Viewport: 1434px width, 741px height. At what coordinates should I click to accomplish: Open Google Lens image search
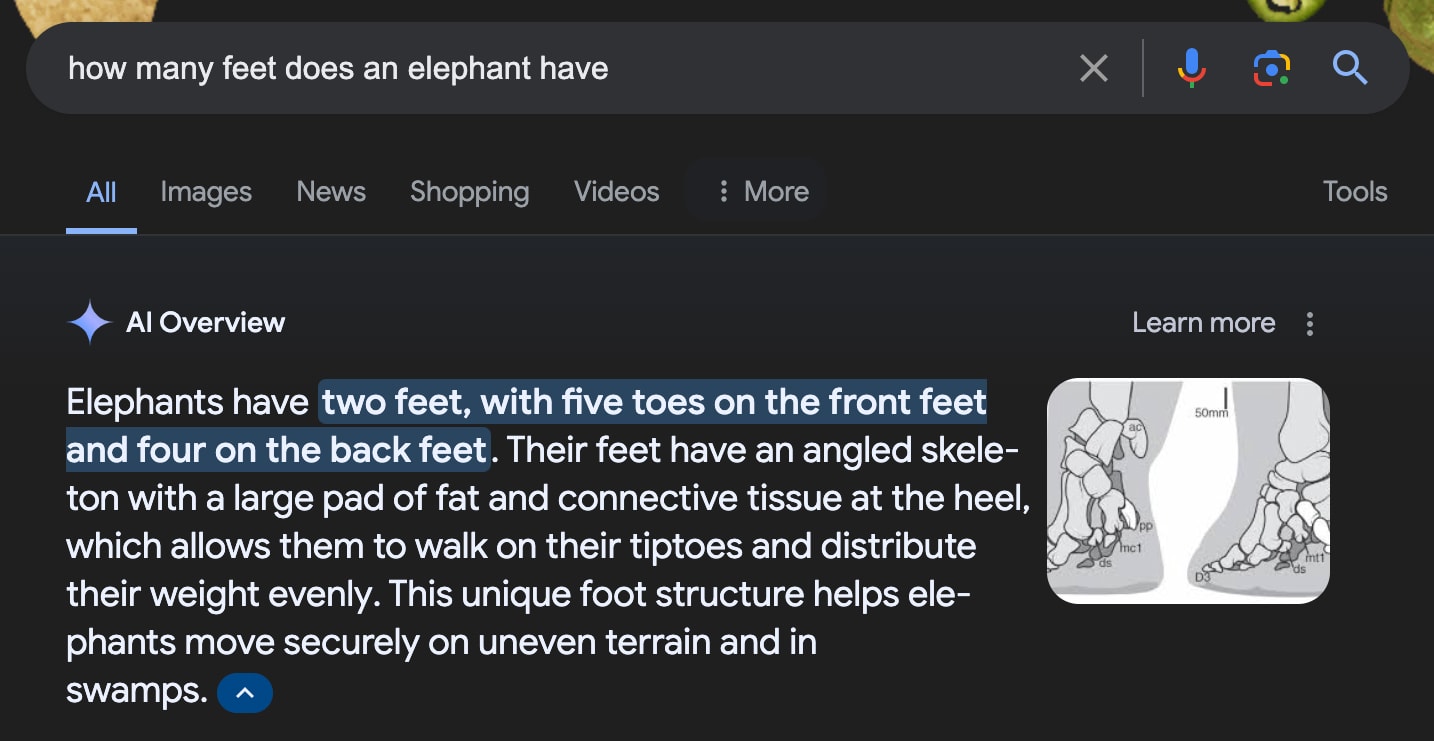click(1271, 69)
